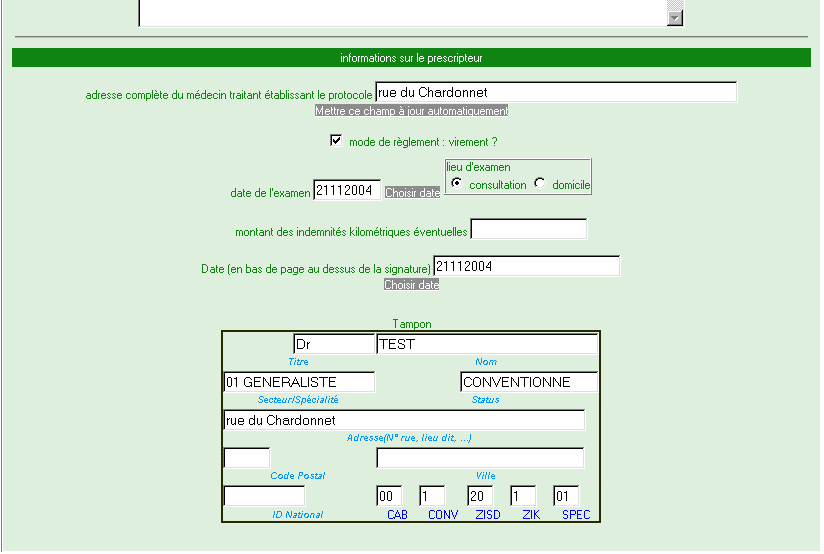The image size is (824, 554).
Task: Click 'Choisir date' next to date de l'examen
Action: pyautogui.click(x=412, y=192)
